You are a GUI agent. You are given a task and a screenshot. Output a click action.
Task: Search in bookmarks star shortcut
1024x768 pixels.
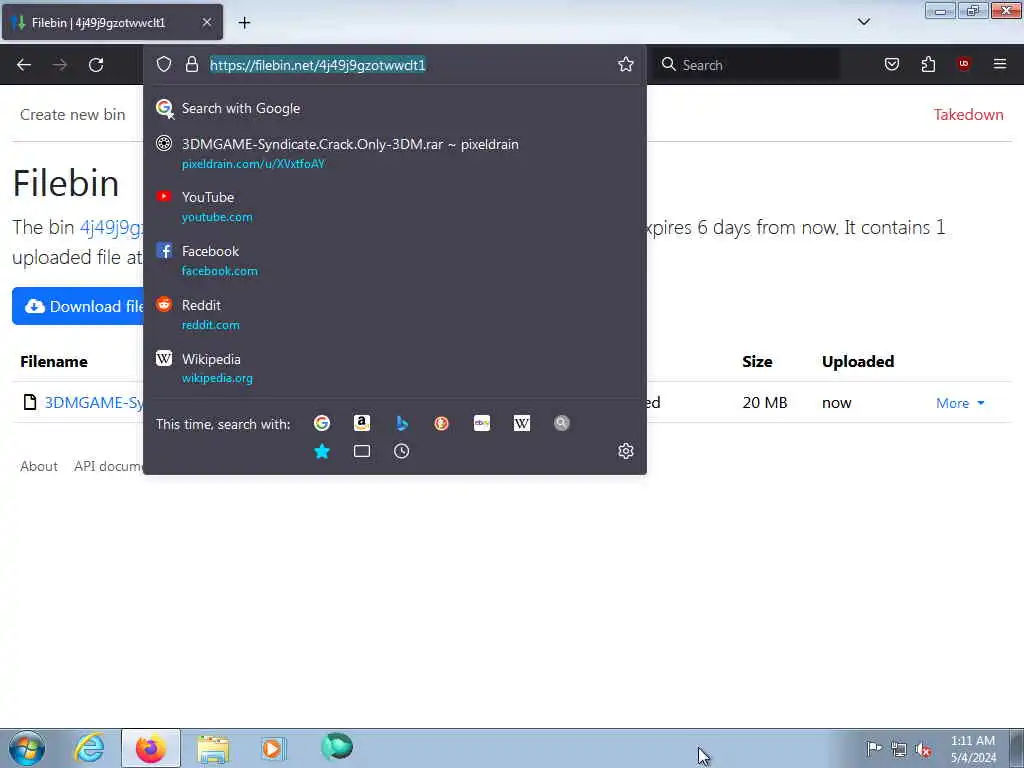[322, 451]
